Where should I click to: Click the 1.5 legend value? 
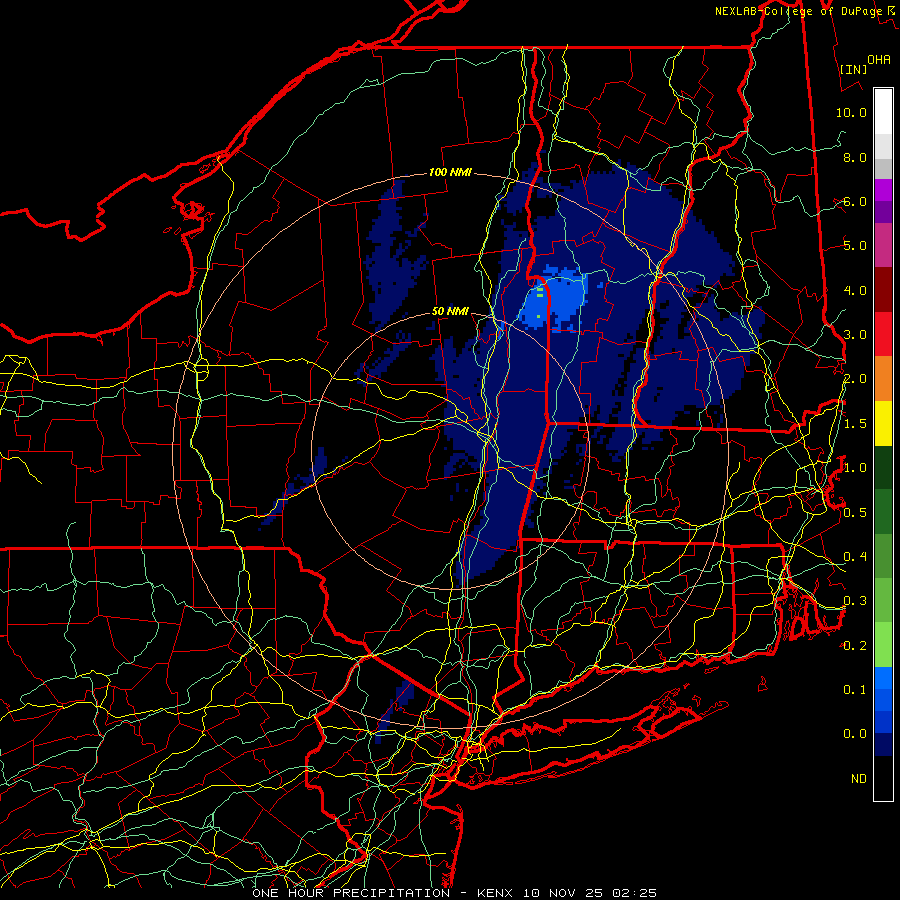(x=855, y=424)
